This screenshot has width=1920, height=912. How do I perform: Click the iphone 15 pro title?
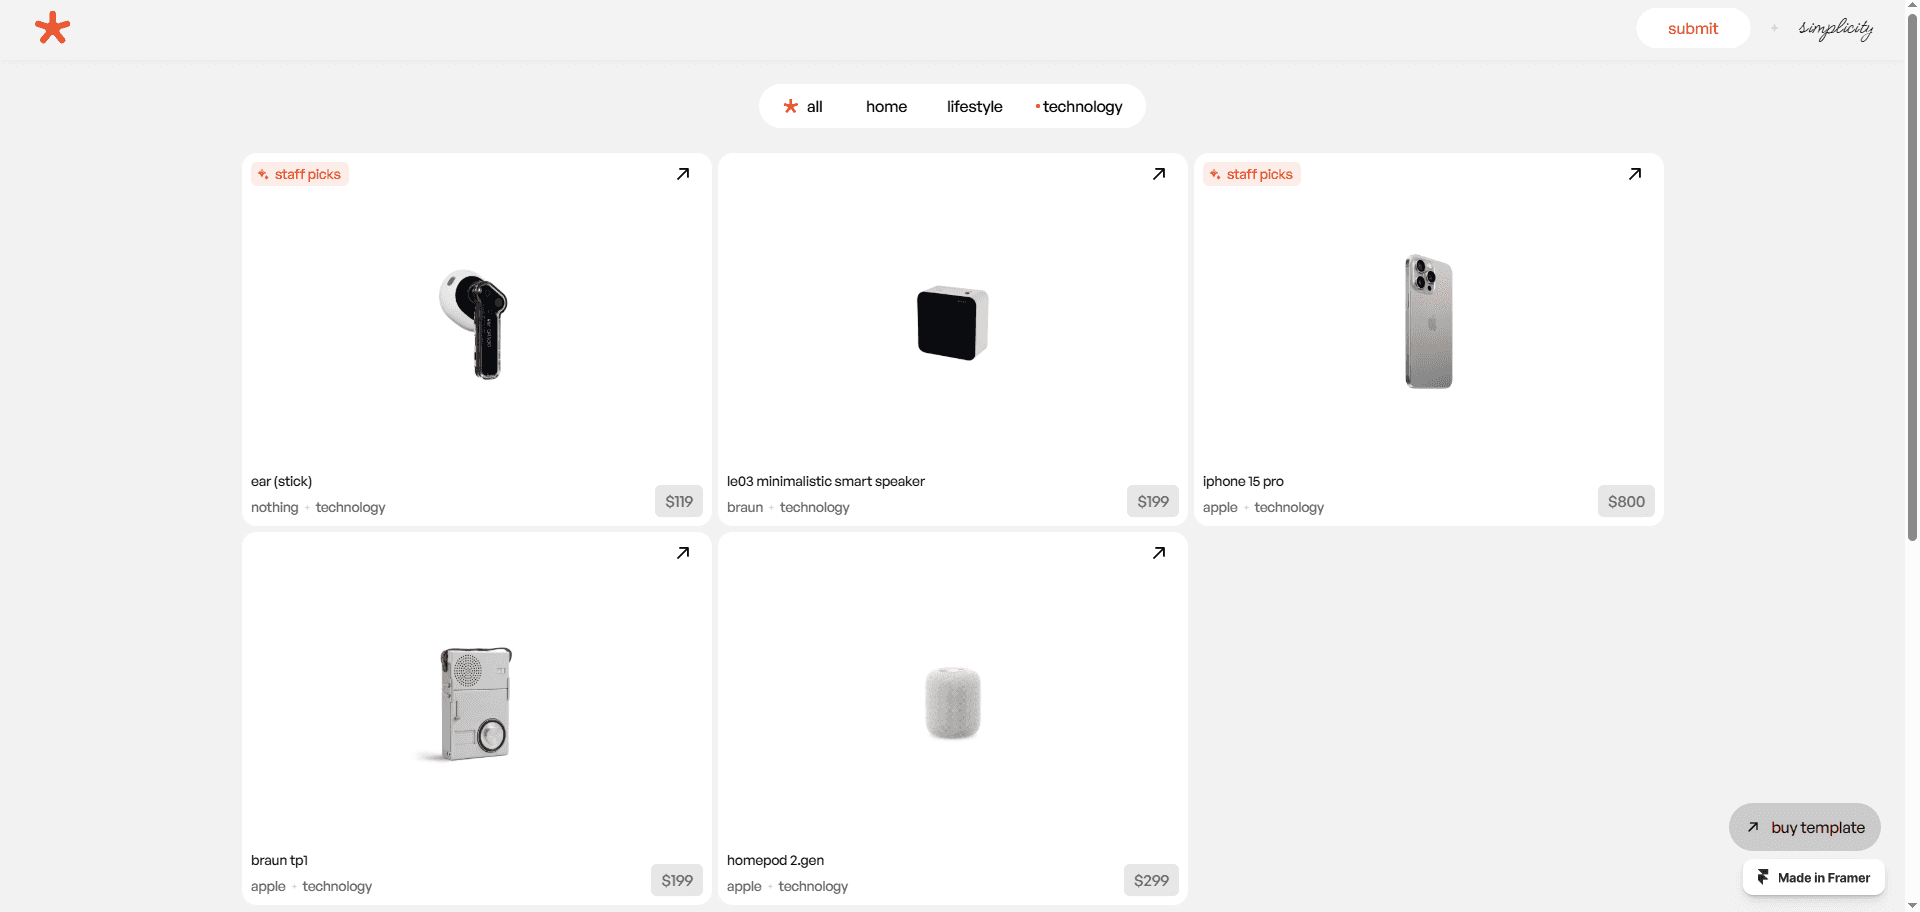pos(1243,481)
